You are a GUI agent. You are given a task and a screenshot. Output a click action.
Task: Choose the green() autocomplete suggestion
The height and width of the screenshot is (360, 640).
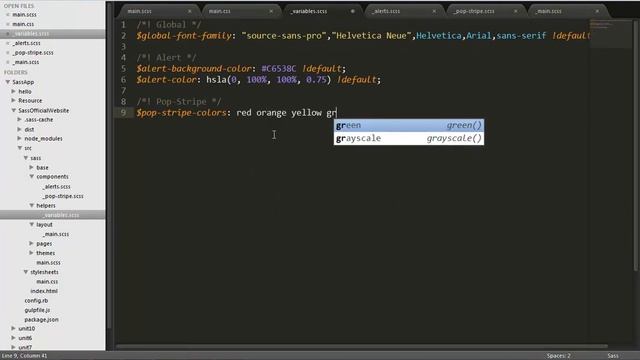coord(409,125)
